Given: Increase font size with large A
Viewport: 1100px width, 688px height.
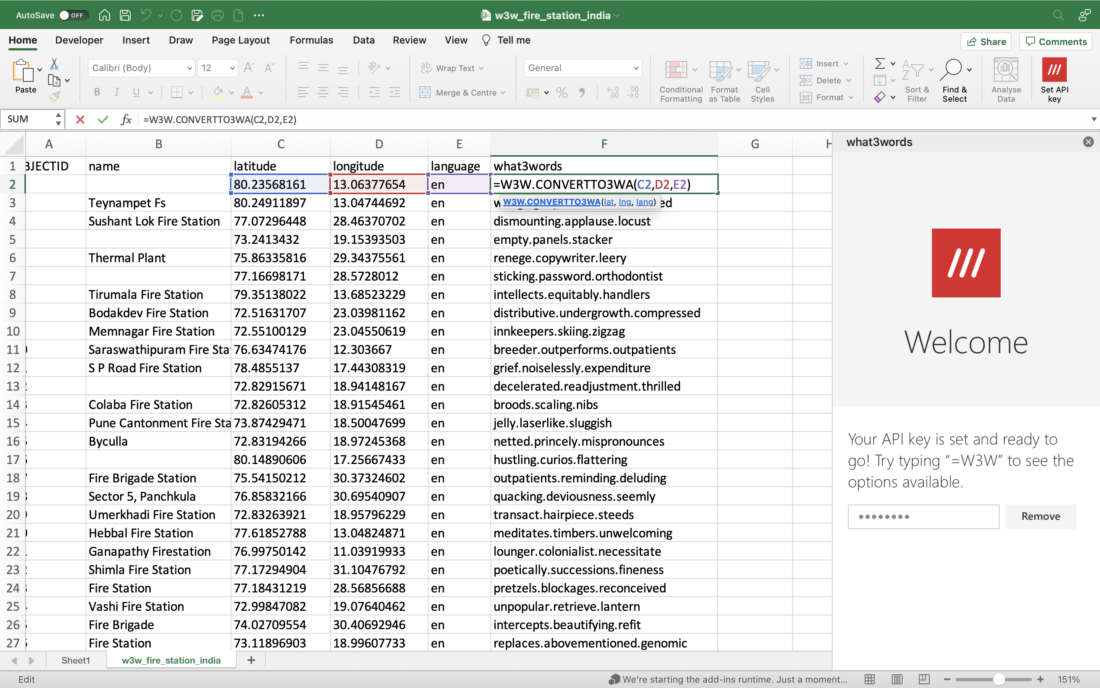Looking at the screenshot, I should click(x=248, y=68).
